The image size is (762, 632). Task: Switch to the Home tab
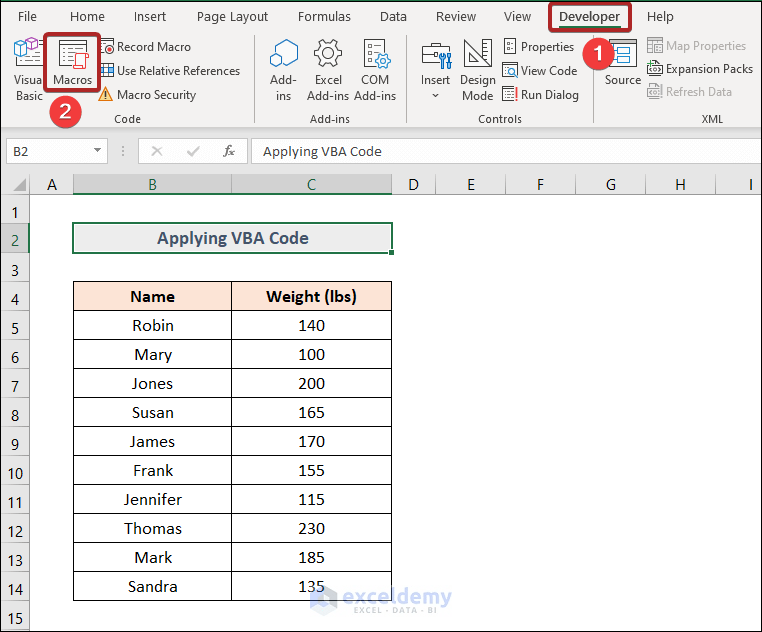click(x=87, y=17)
